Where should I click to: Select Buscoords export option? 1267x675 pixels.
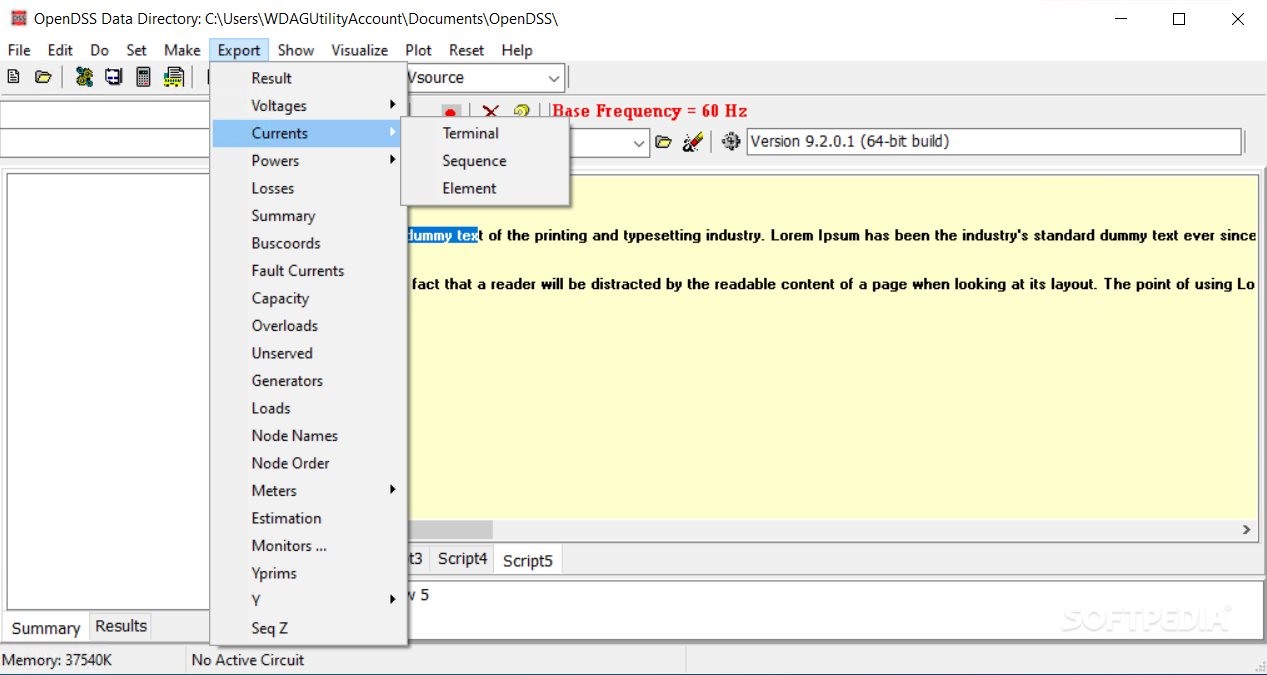click(309, 243)
